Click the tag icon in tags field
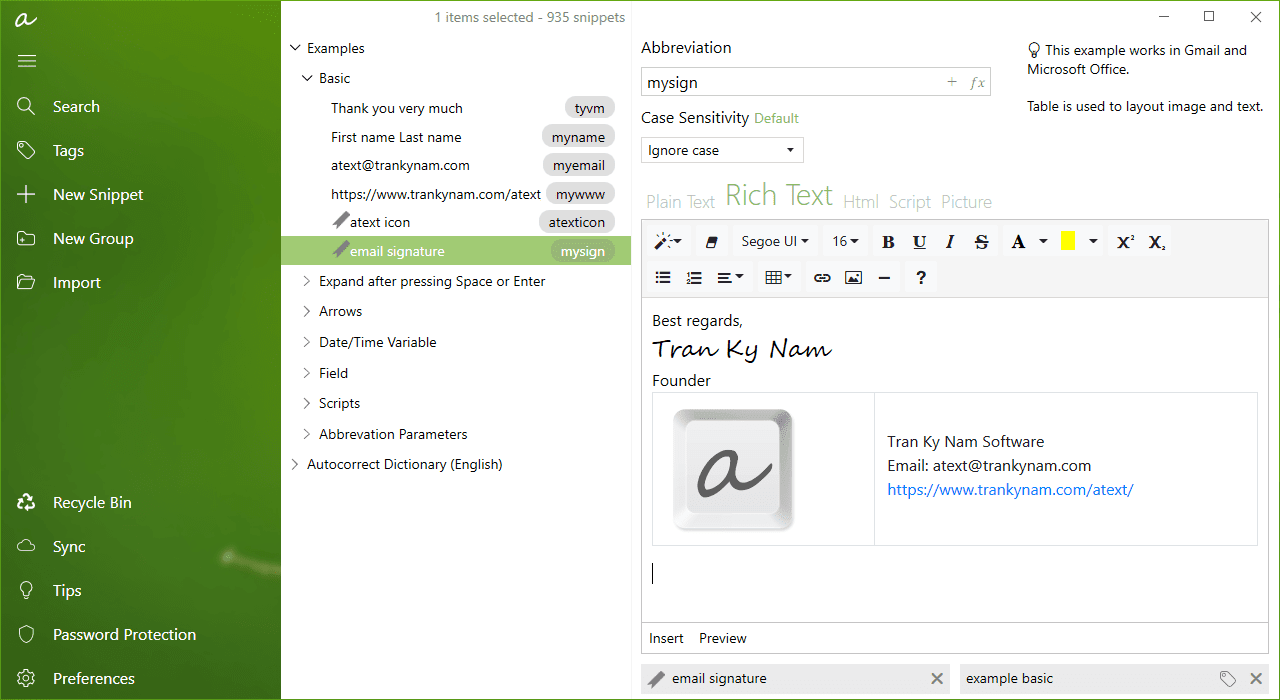This screenshot has width=1280, height=700. click(1228, 679)
